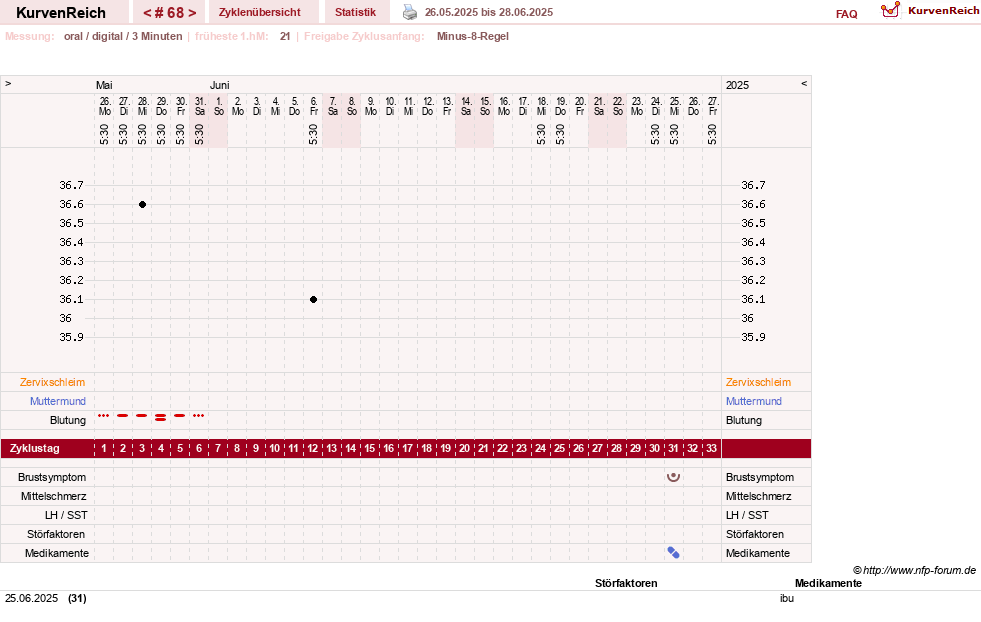Select cycle day 21 in the Zyklustag bar

(x=483, y=449)
